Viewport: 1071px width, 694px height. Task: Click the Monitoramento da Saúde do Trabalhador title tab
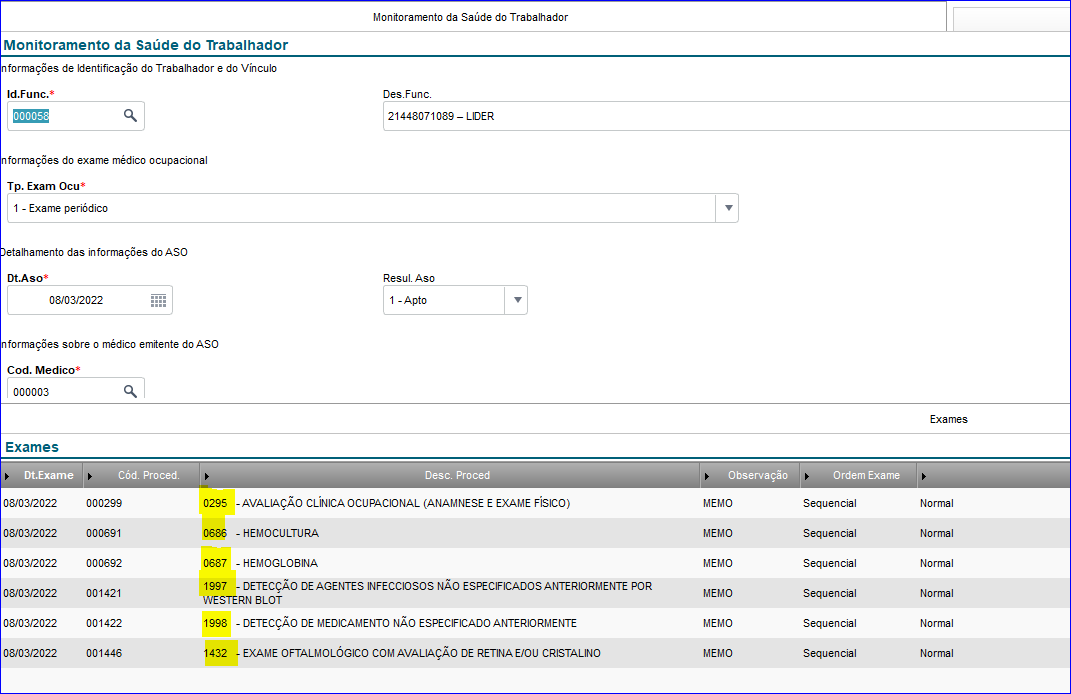click(x=470, y=17)
